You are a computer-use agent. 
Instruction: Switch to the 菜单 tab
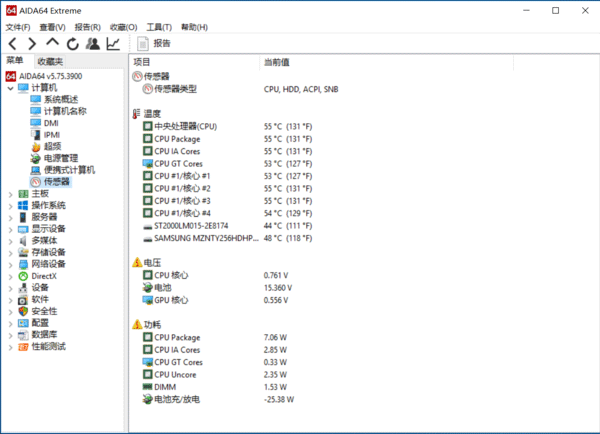15,60
